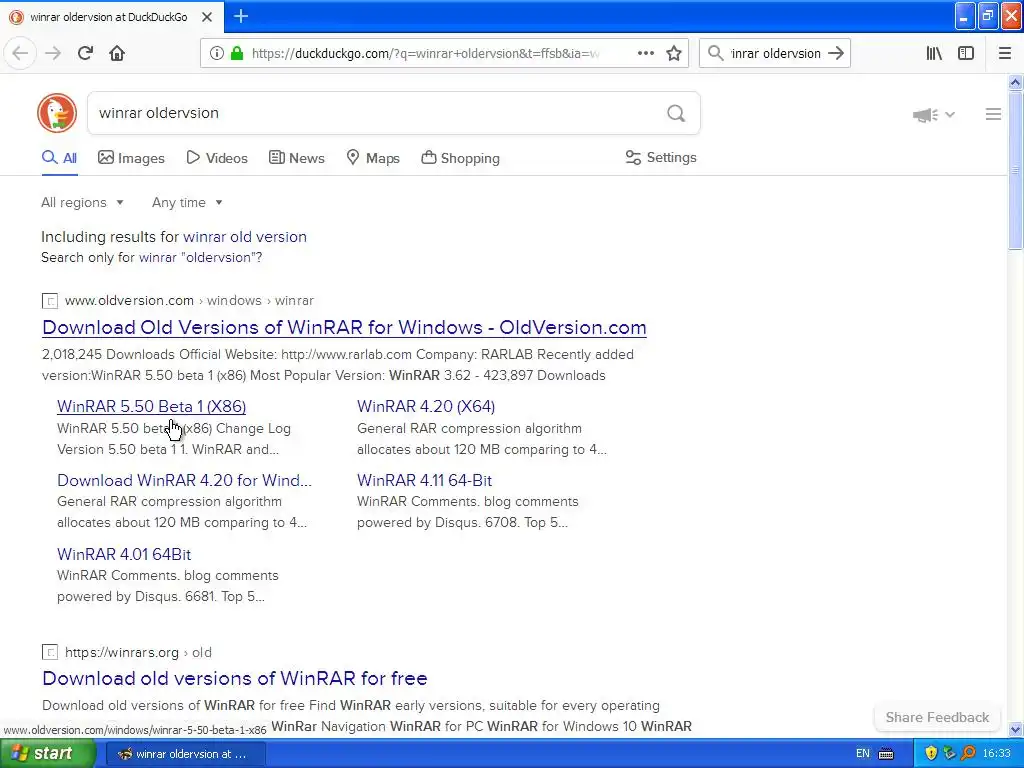Image resolution: width=1024 pixels, height=768 pixels.
Task: Expand the All regions dropdown
Action: pyautogui.click(x=82, y=202)
